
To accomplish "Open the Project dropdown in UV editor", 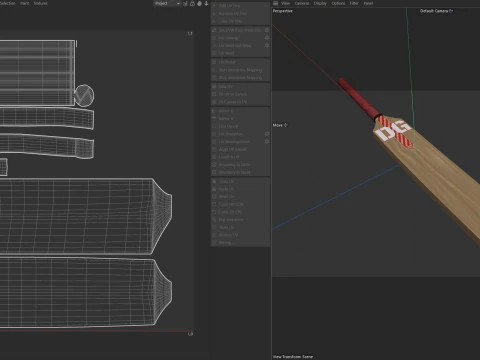I will tap(167, 3).
